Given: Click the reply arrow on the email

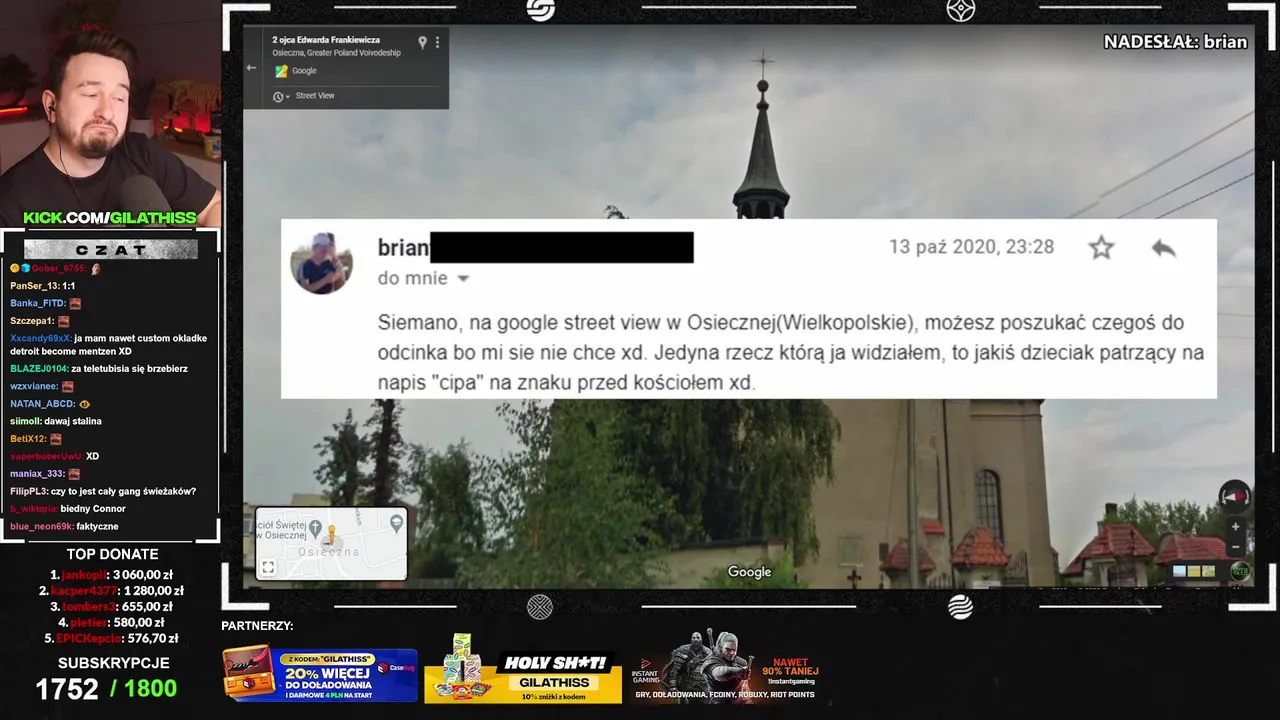Looking at the screenshot, I should pyautogui.click(x=1163, y=247).
